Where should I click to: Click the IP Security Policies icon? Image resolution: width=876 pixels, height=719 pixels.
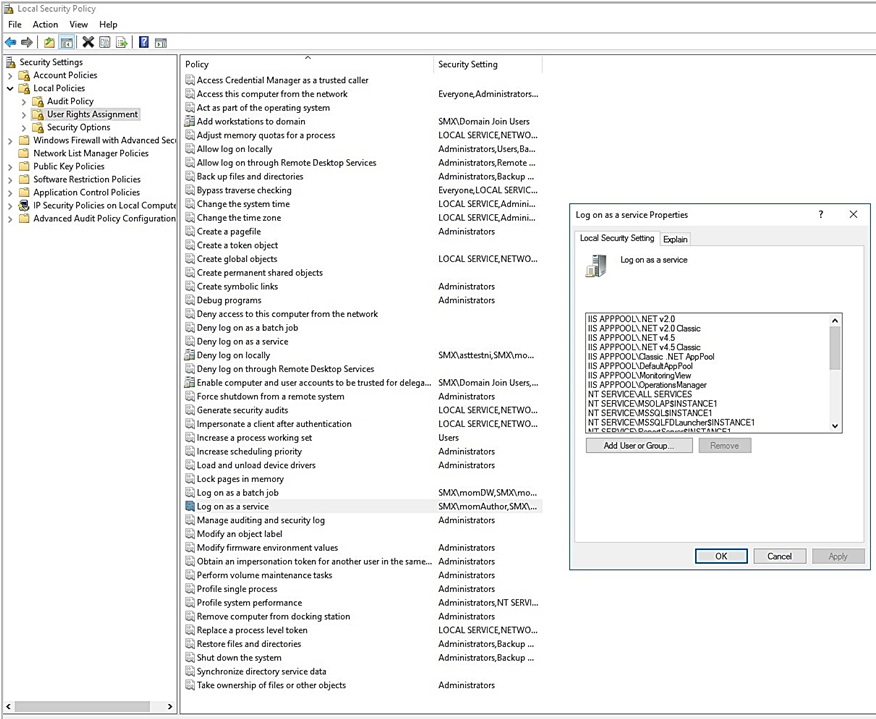(x=24, y=205)
